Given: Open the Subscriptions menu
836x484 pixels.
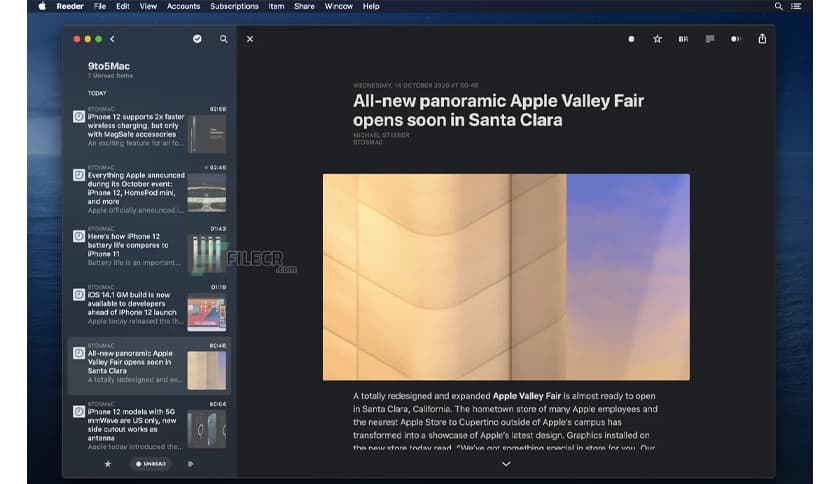Looking at the screenshot, I should [234, 6].
